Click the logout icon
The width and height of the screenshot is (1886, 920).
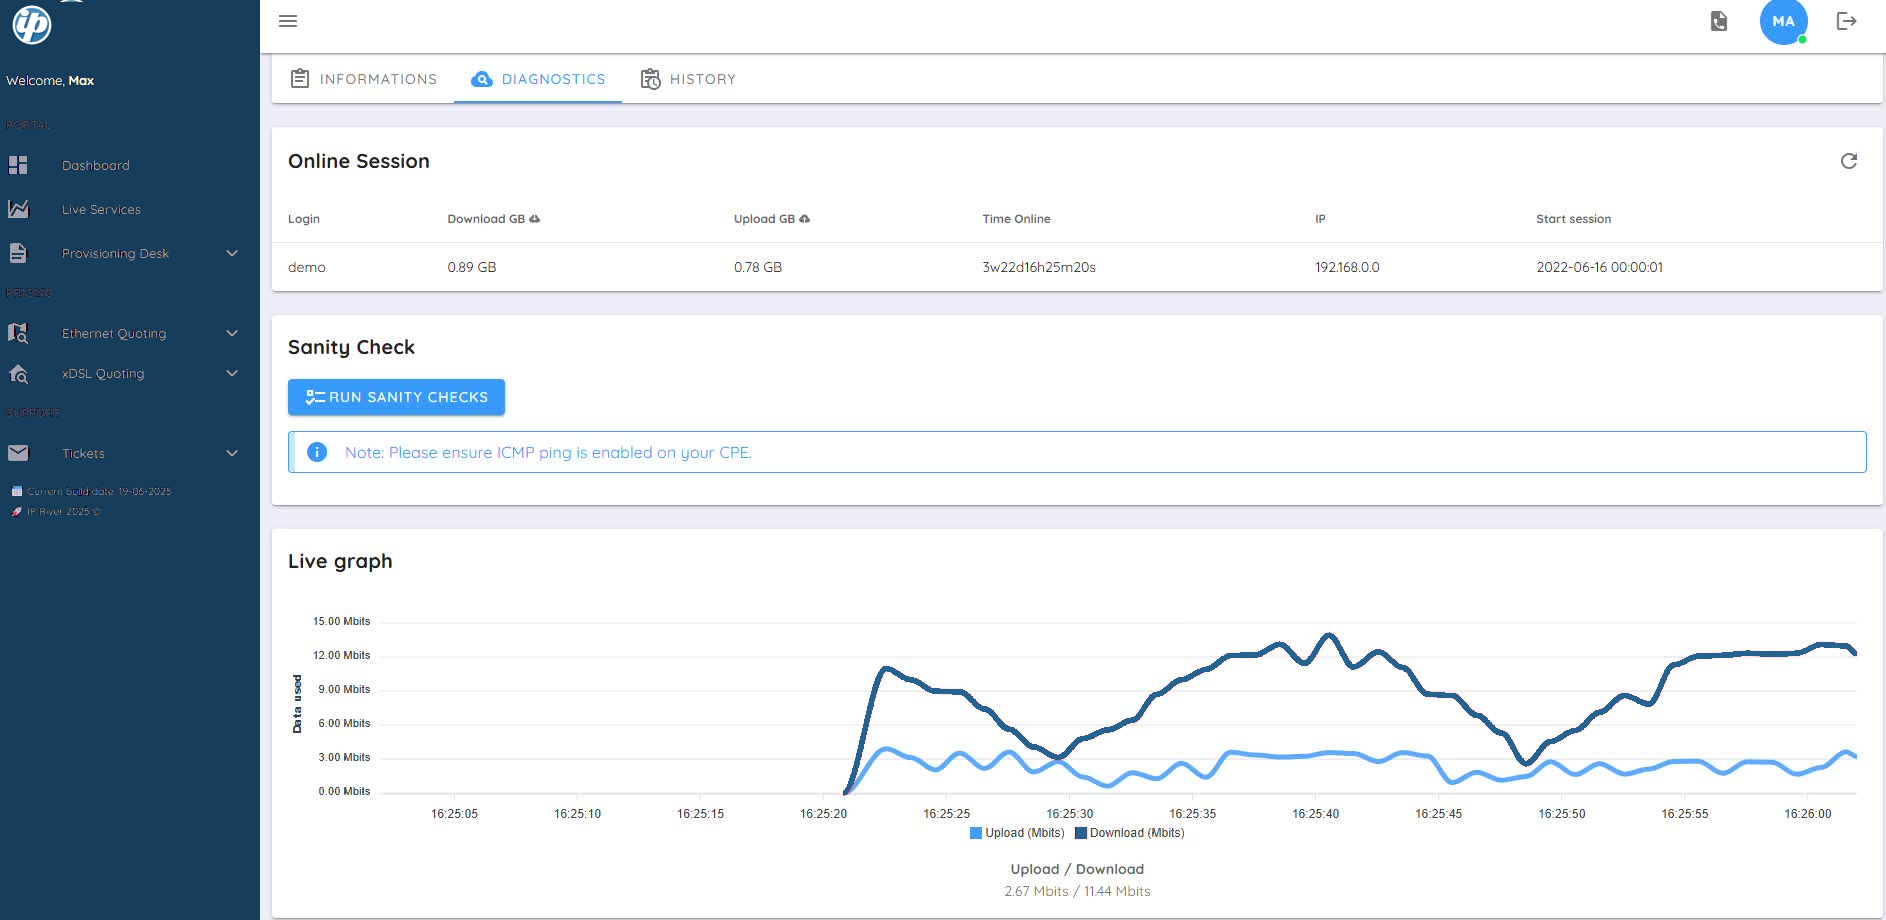click(1846, 21)
